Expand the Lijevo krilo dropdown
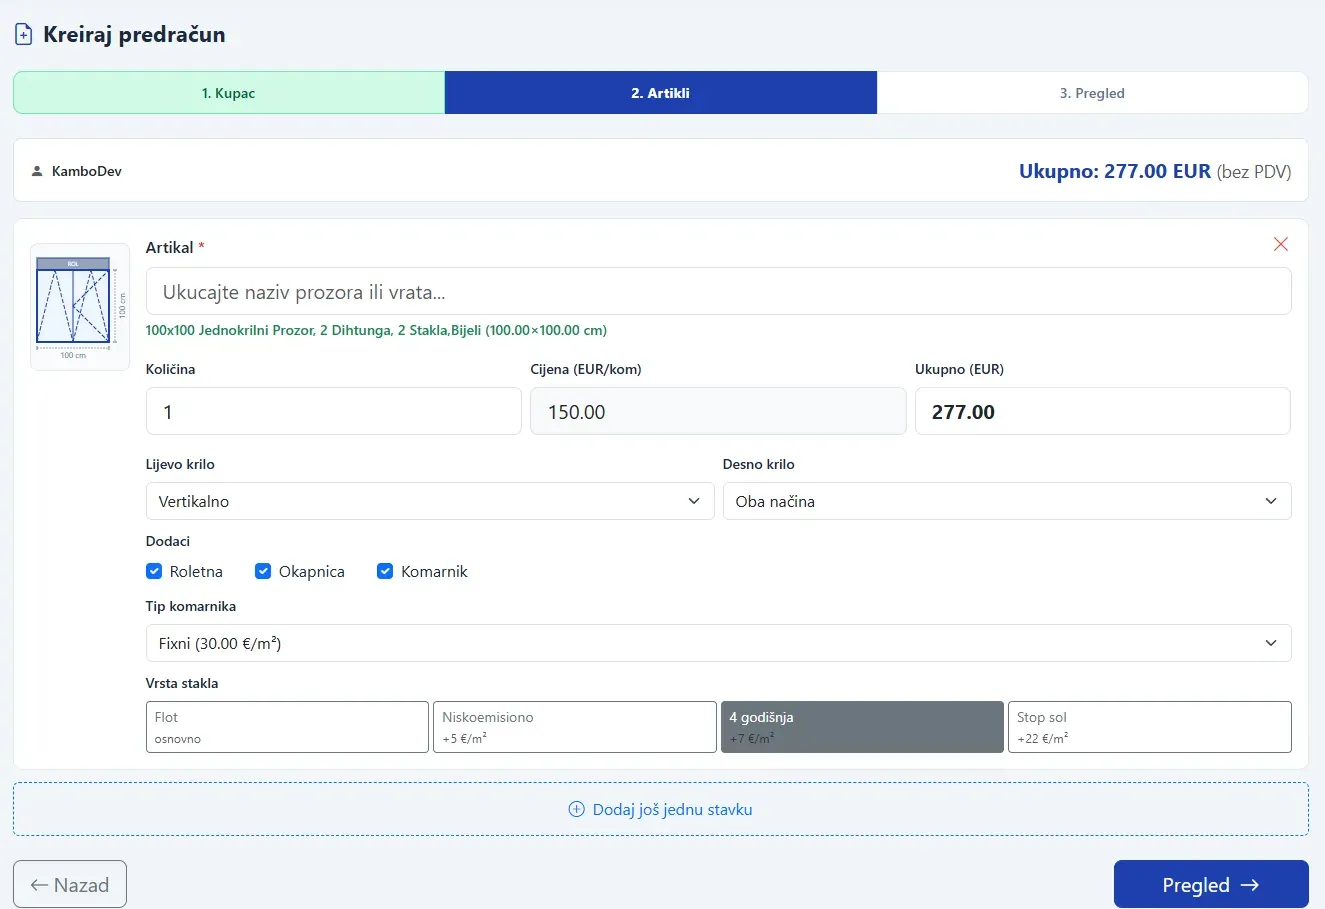The height and width of the screenshot is (909, 1325). point(430,501)
